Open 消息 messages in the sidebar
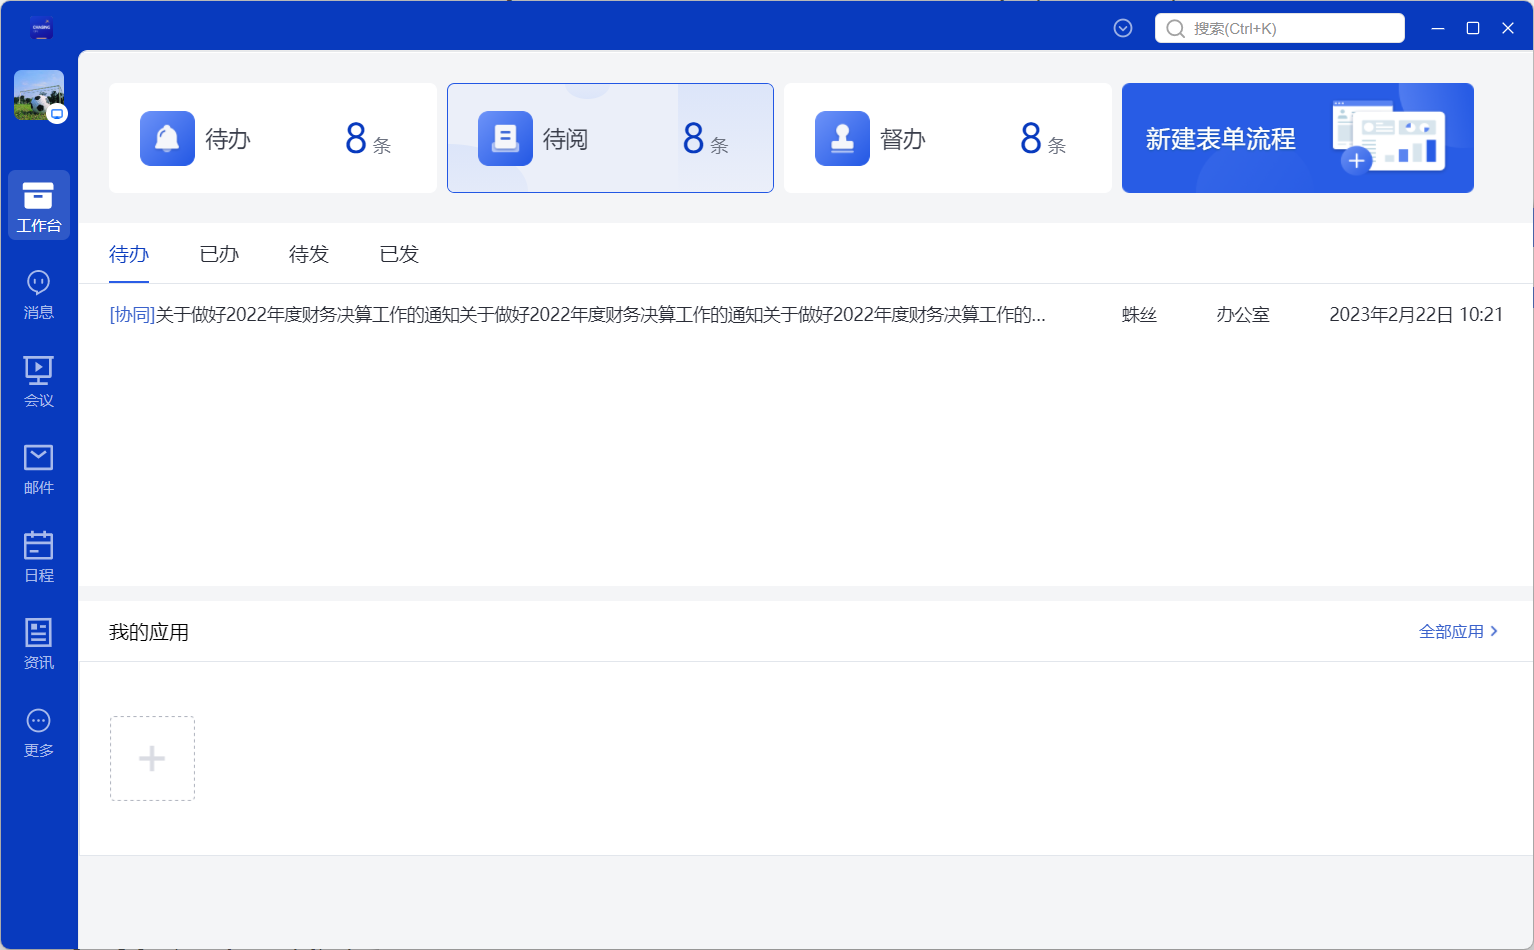 (39, 294)
